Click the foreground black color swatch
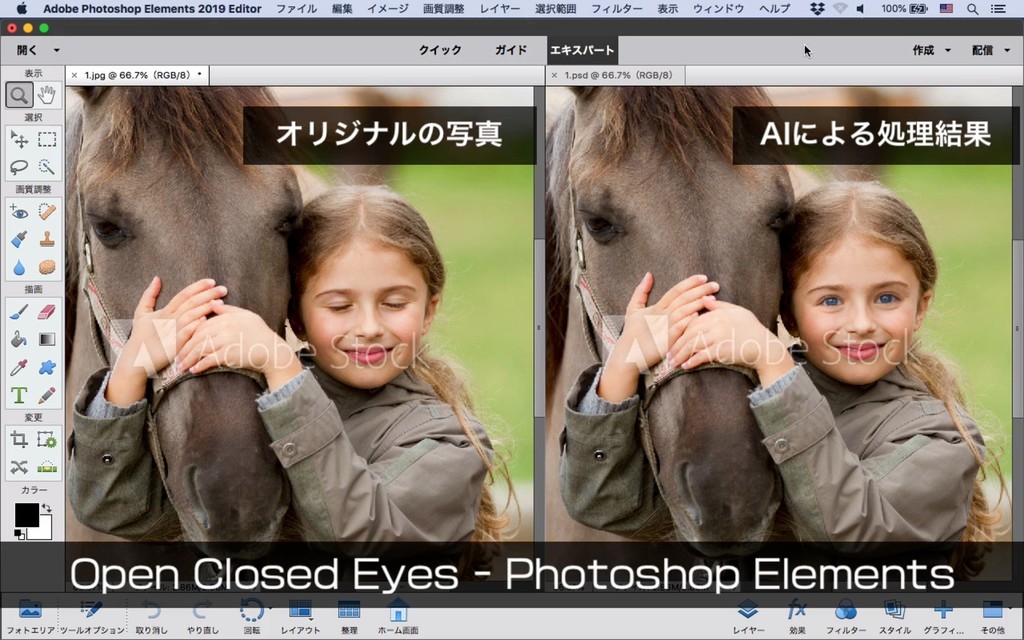 click(27, 515)
